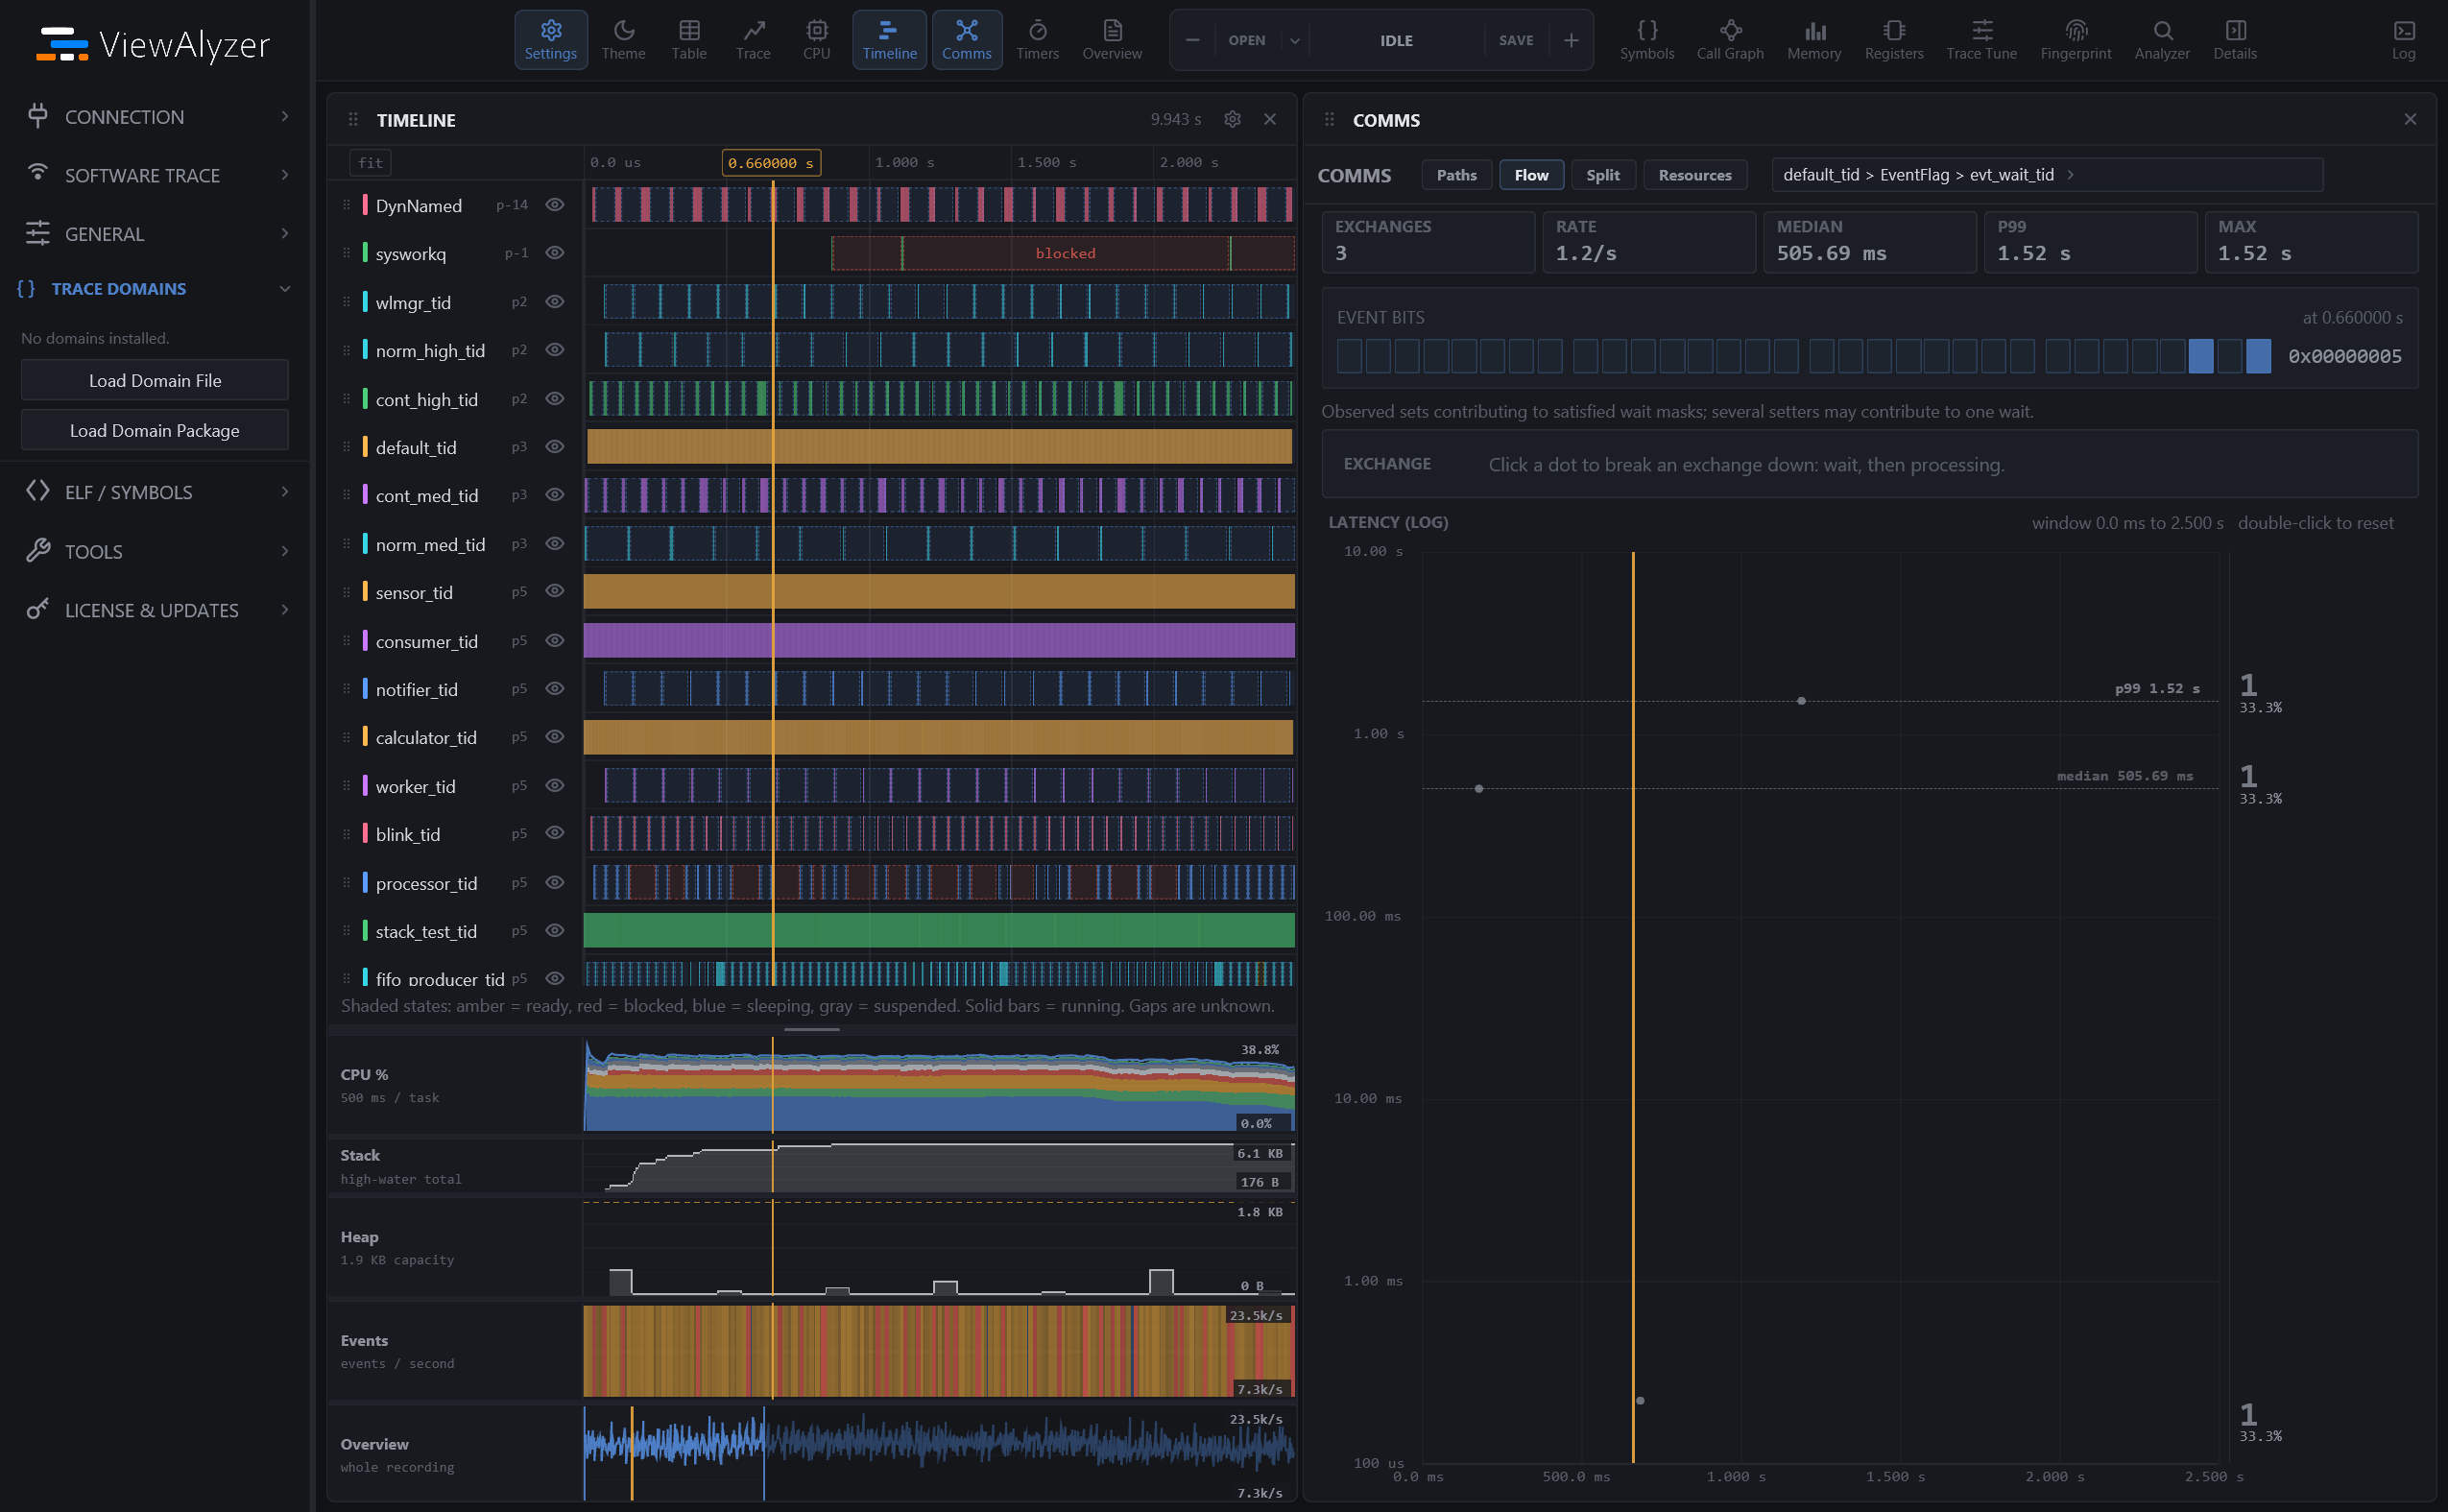Open the Trace Tune icon

1981,40
